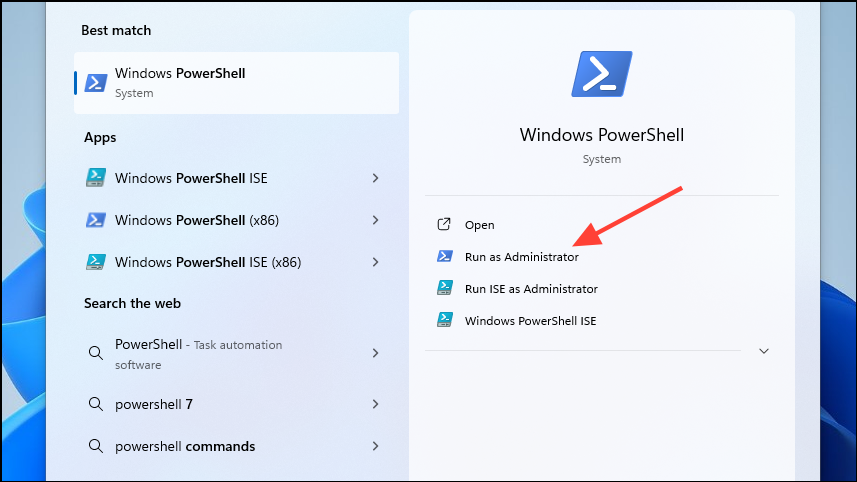Open the Windows PowerShell best match result
Image resolution: width=857 pixels, height=482 pixels.
coord(236,83)
